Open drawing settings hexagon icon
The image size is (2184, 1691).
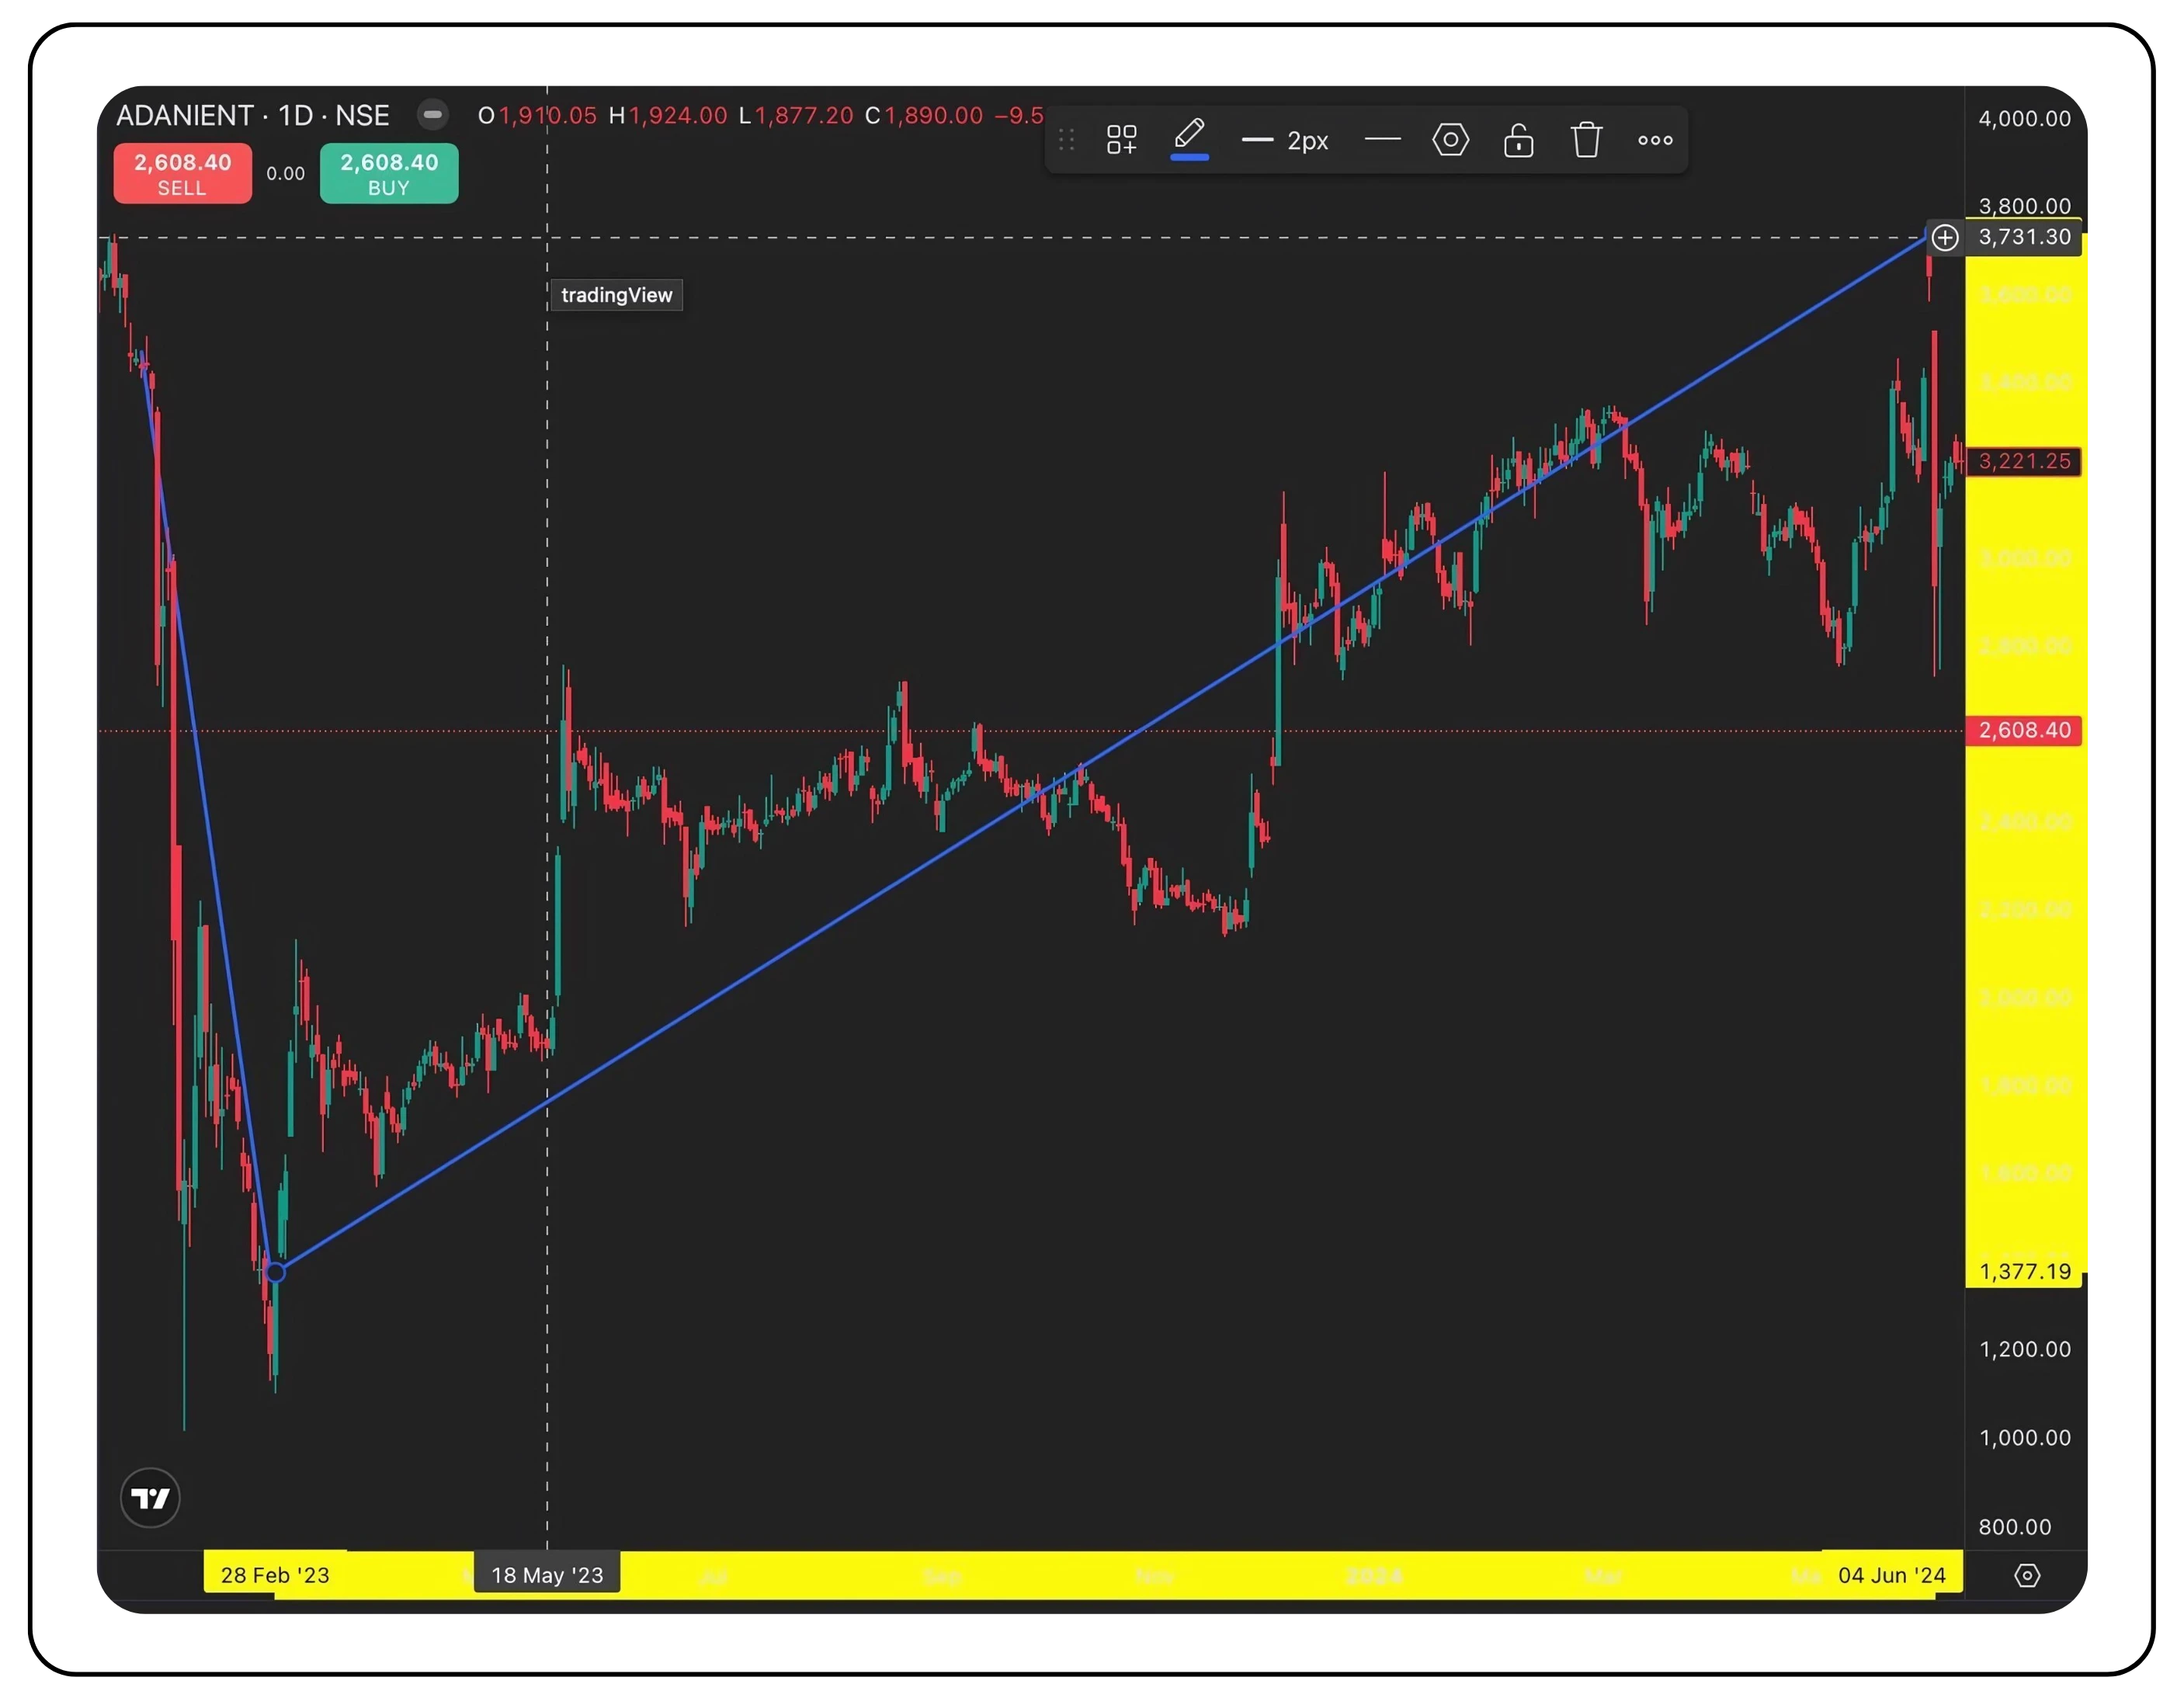point(1450,140)
